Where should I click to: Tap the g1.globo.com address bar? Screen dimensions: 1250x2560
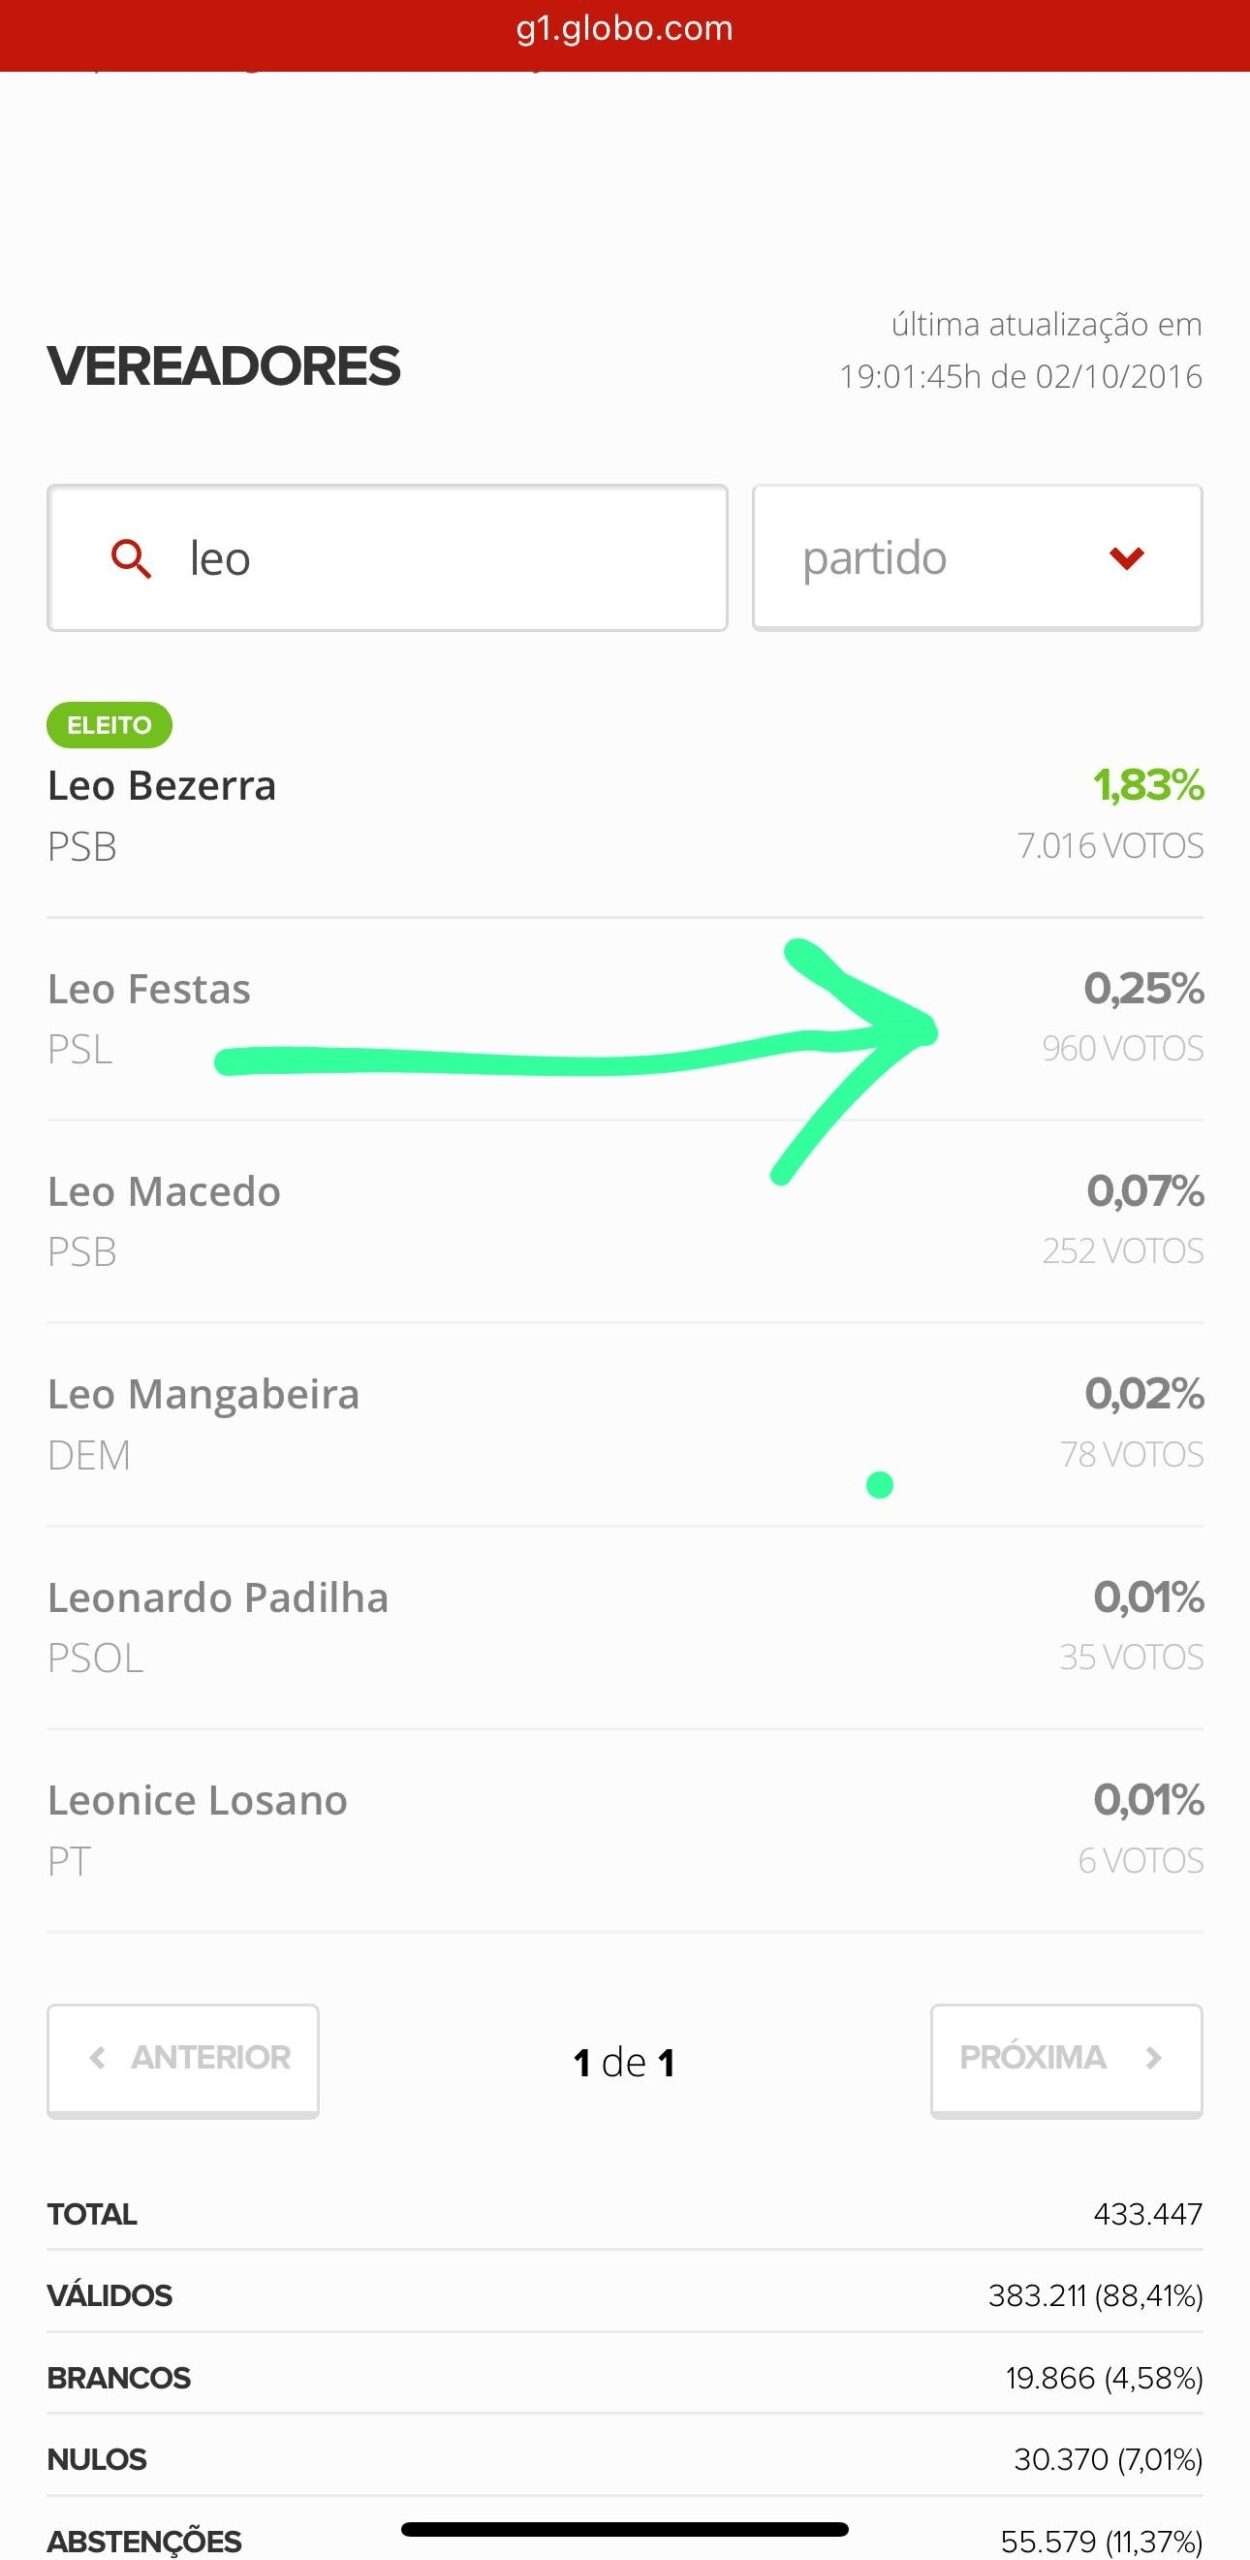pos(624,28)
